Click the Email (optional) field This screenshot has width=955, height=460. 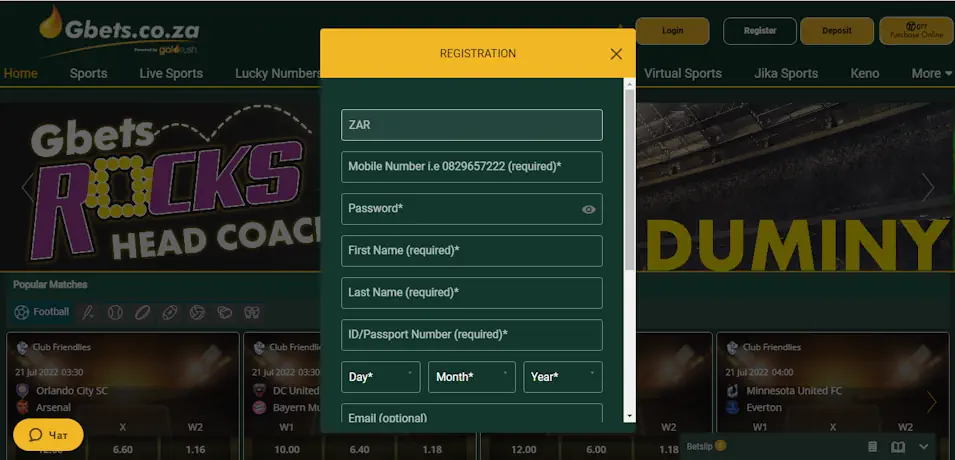[x=471, y=413]
